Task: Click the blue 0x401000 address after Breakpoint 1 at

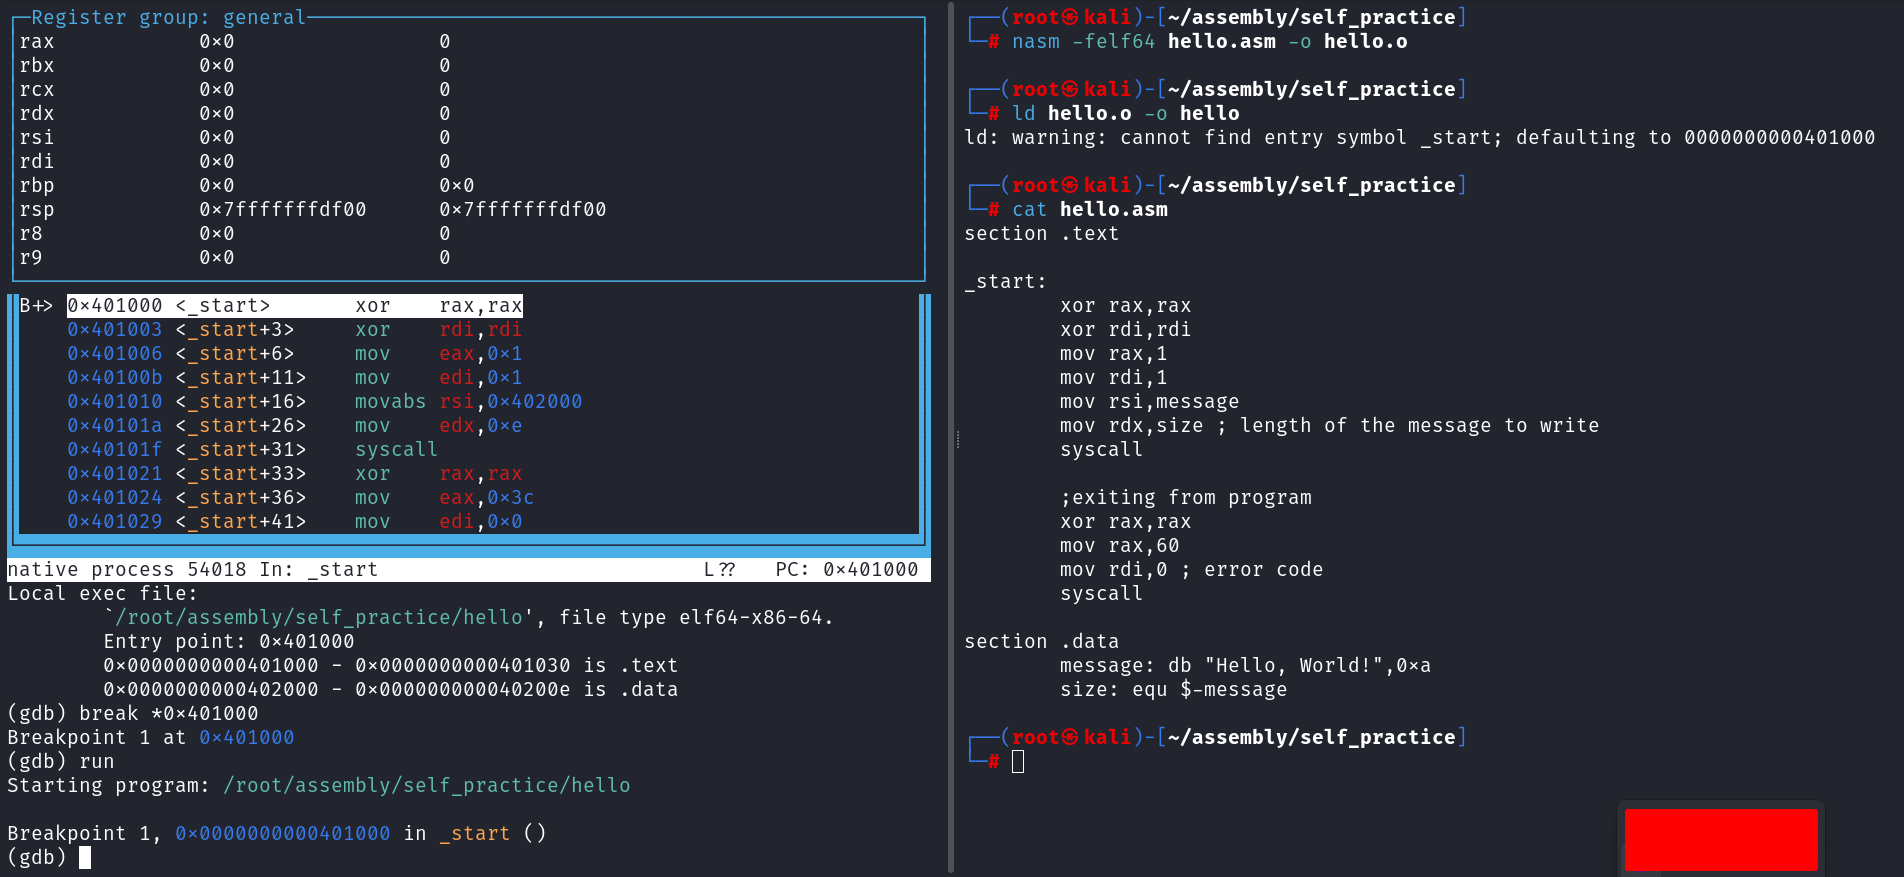Action: 246,737
